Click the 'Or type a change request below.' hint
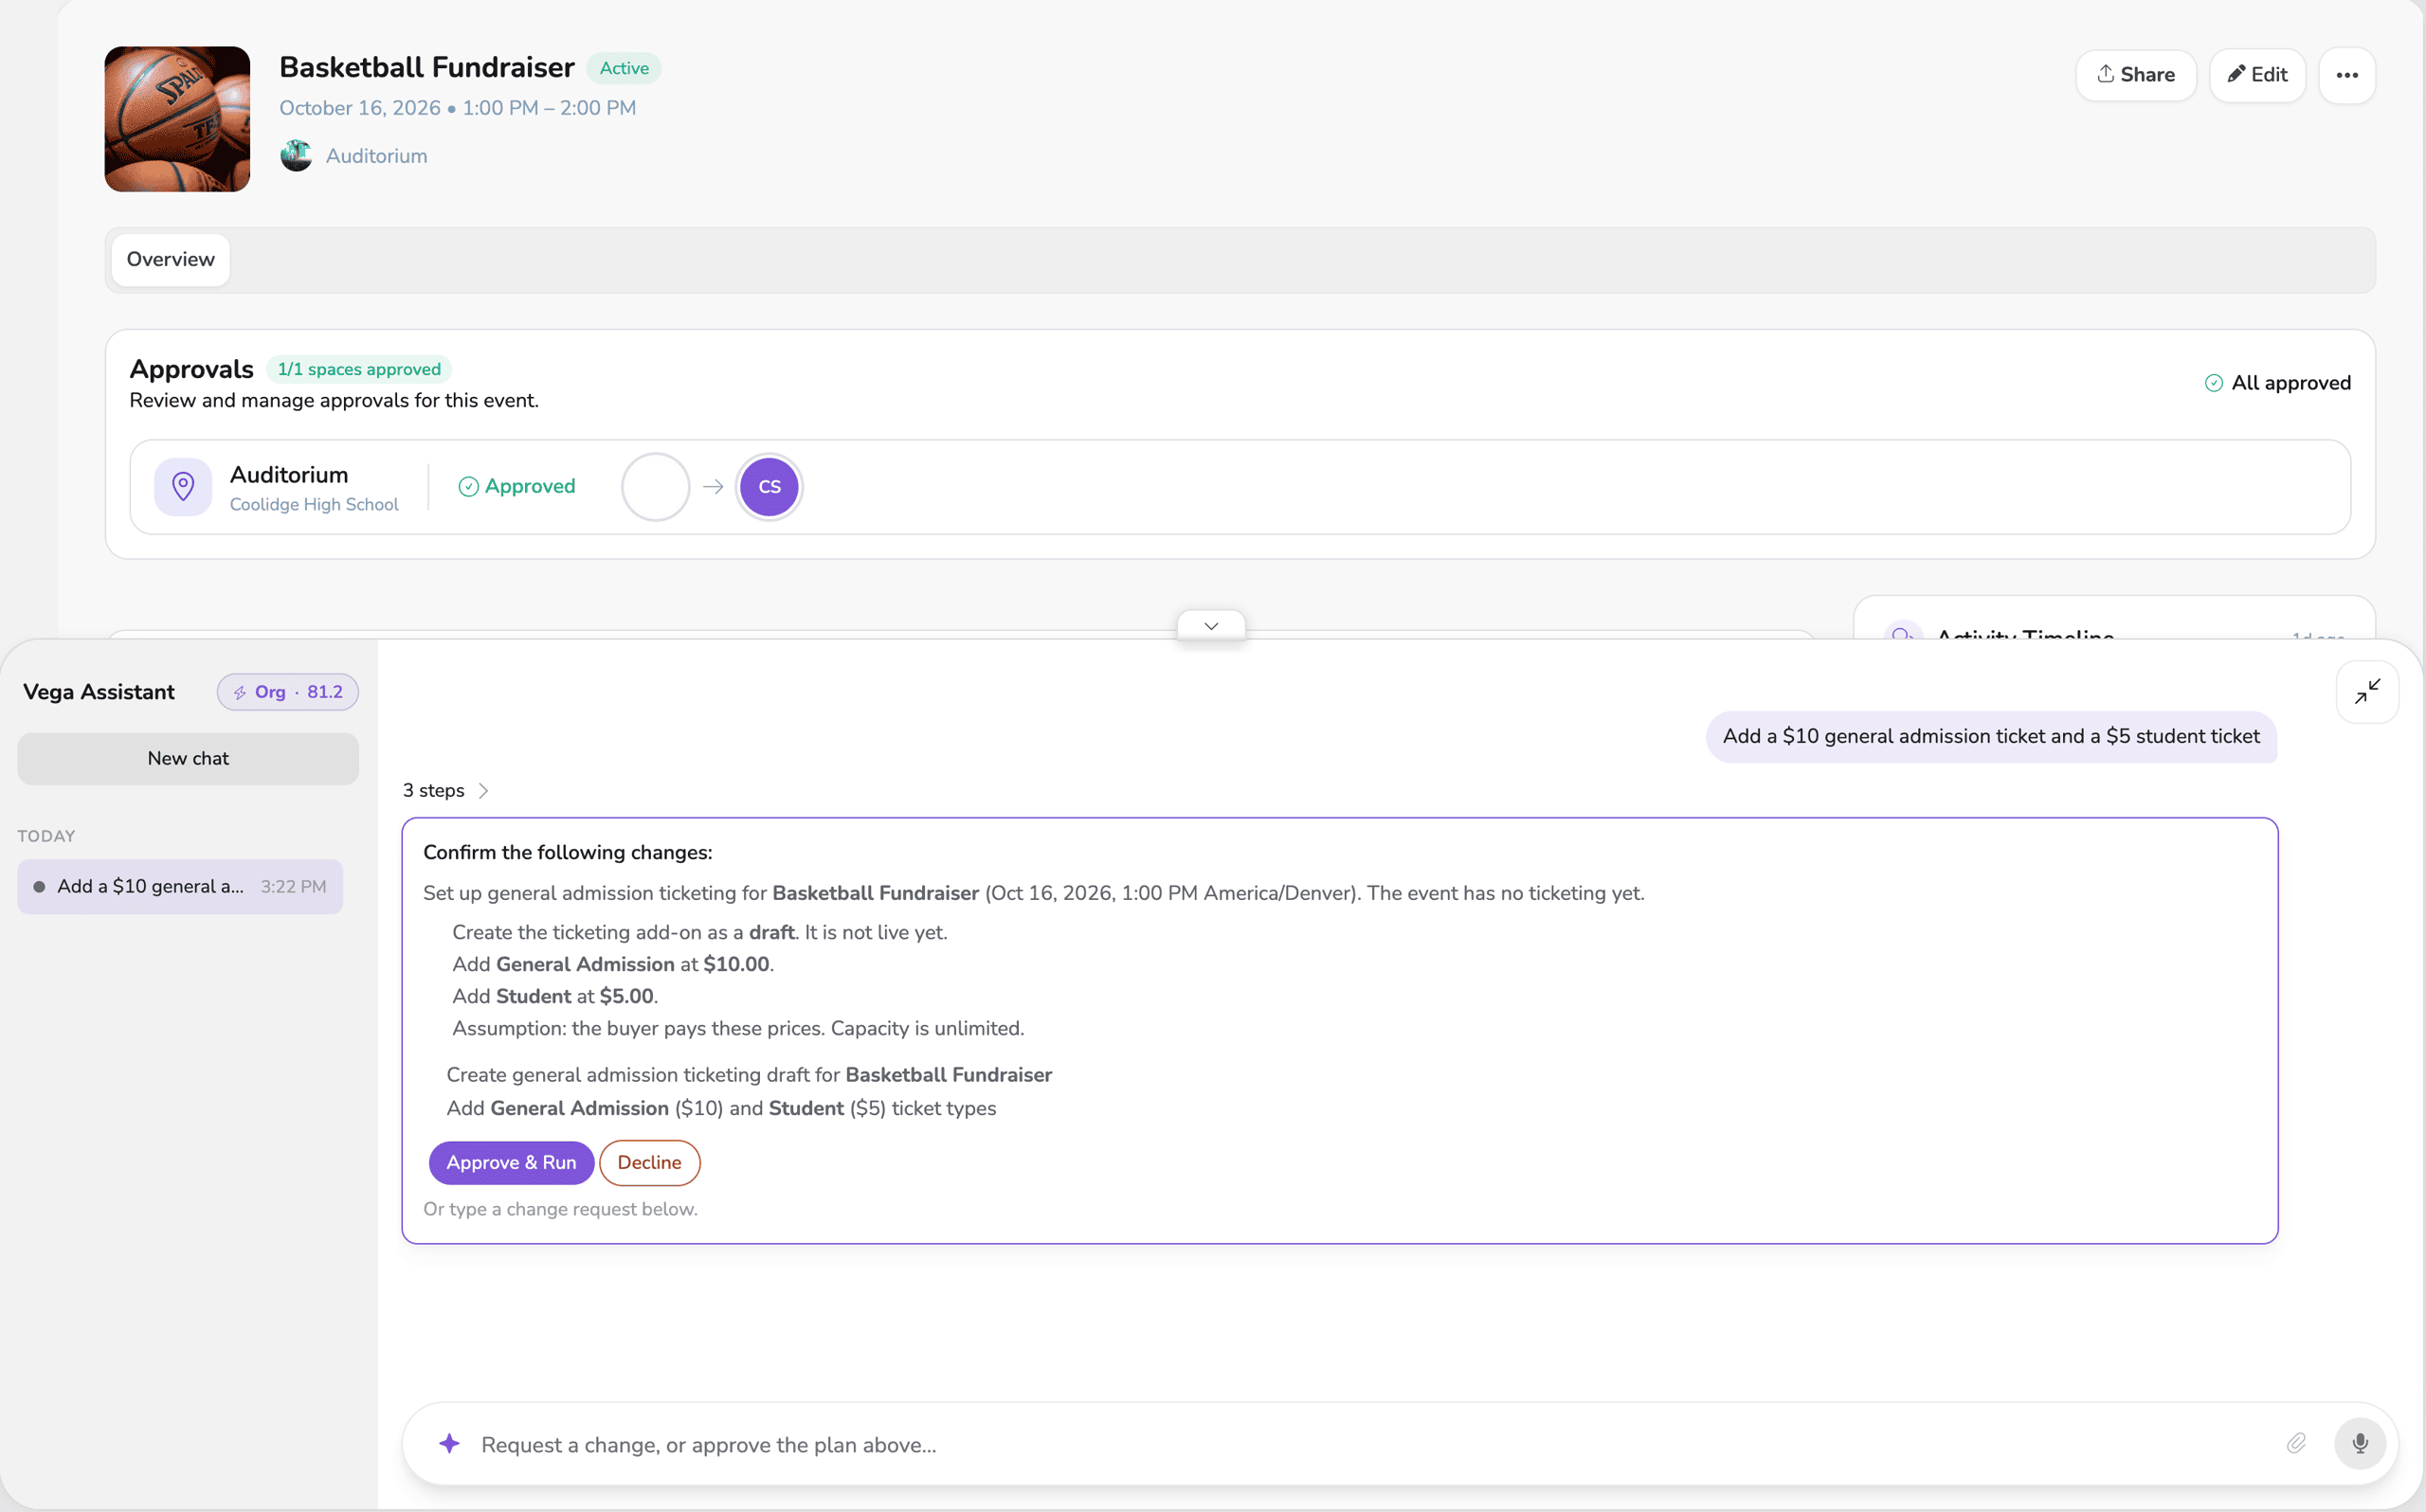The height and width of the screenshot is (1512, 2426). click(560, 1210)
